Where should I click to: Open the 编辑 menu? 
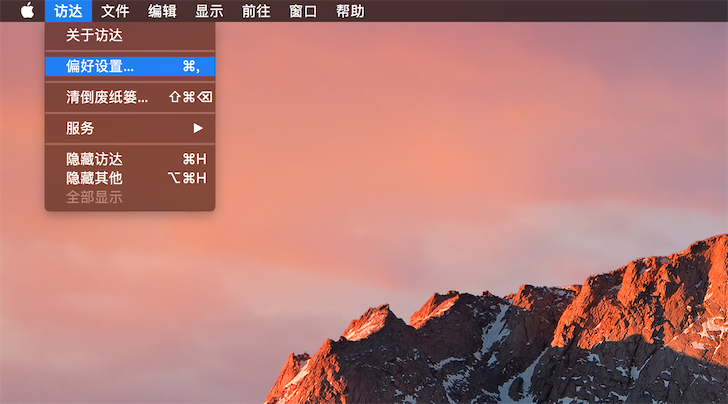click(x=162, y=11)
